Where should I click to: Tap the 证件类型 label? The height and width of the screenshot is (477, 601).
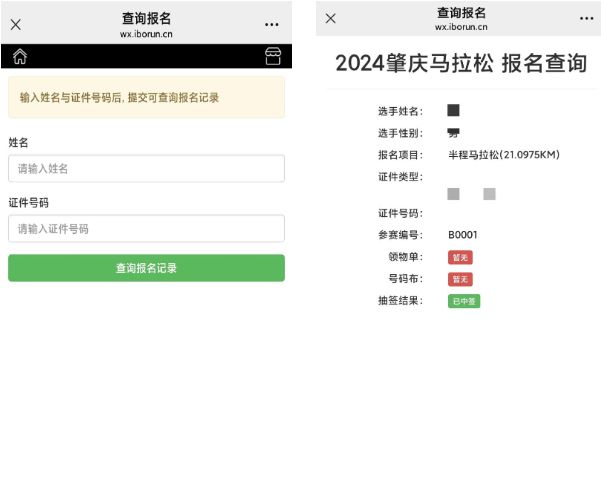pos(401,177)
